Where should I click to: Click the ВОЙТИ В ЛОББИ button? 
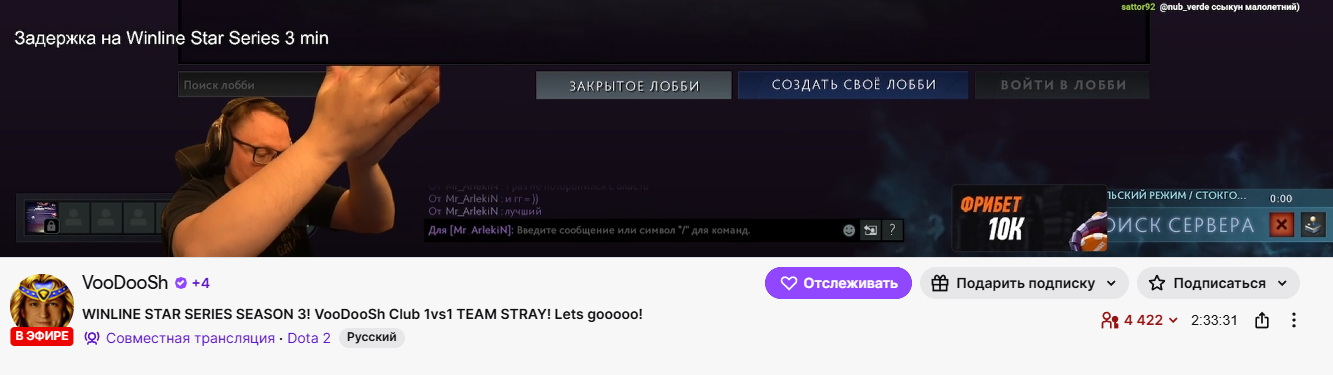1063,85
